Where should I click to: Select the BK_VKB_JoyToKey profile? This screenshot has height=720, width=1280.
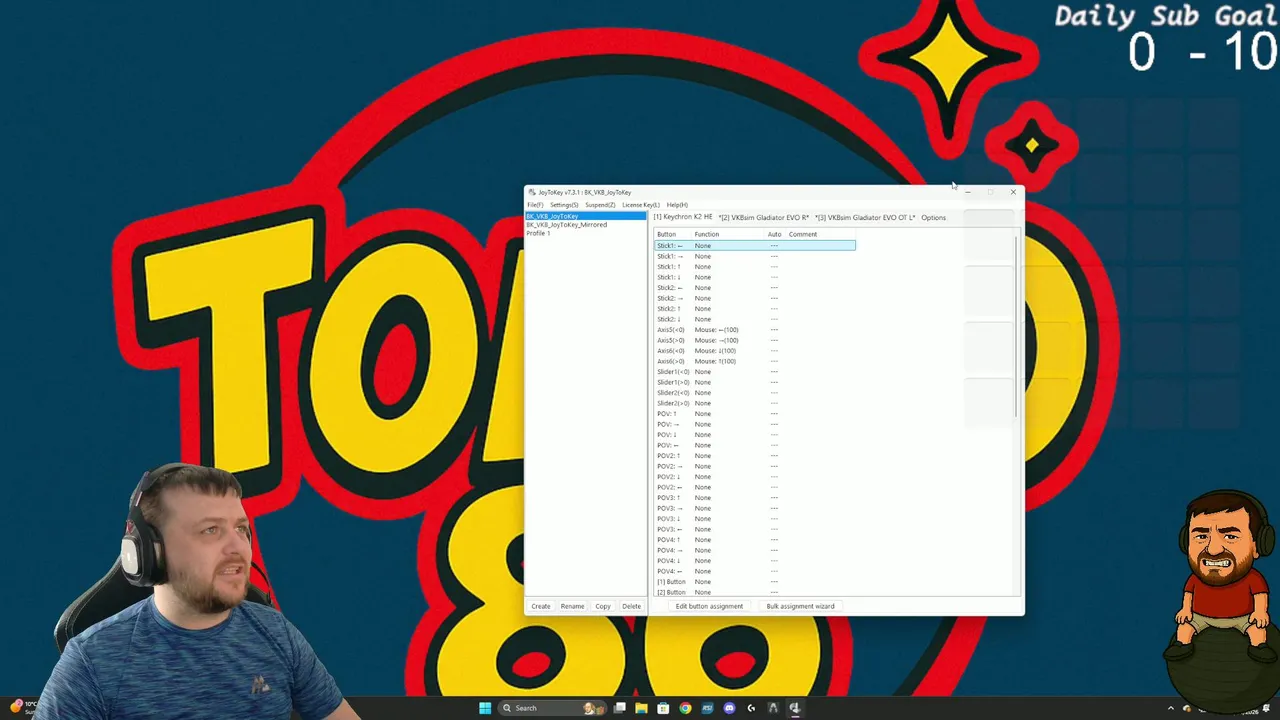(x=586, y=216)
